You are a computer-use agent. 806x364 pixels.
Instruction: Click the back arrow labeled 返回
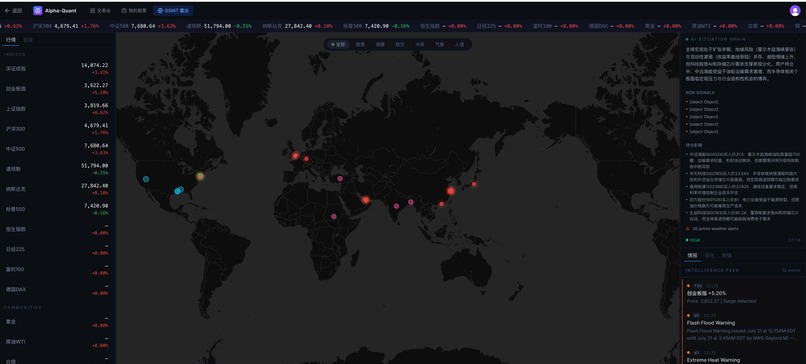pos(13,10)
